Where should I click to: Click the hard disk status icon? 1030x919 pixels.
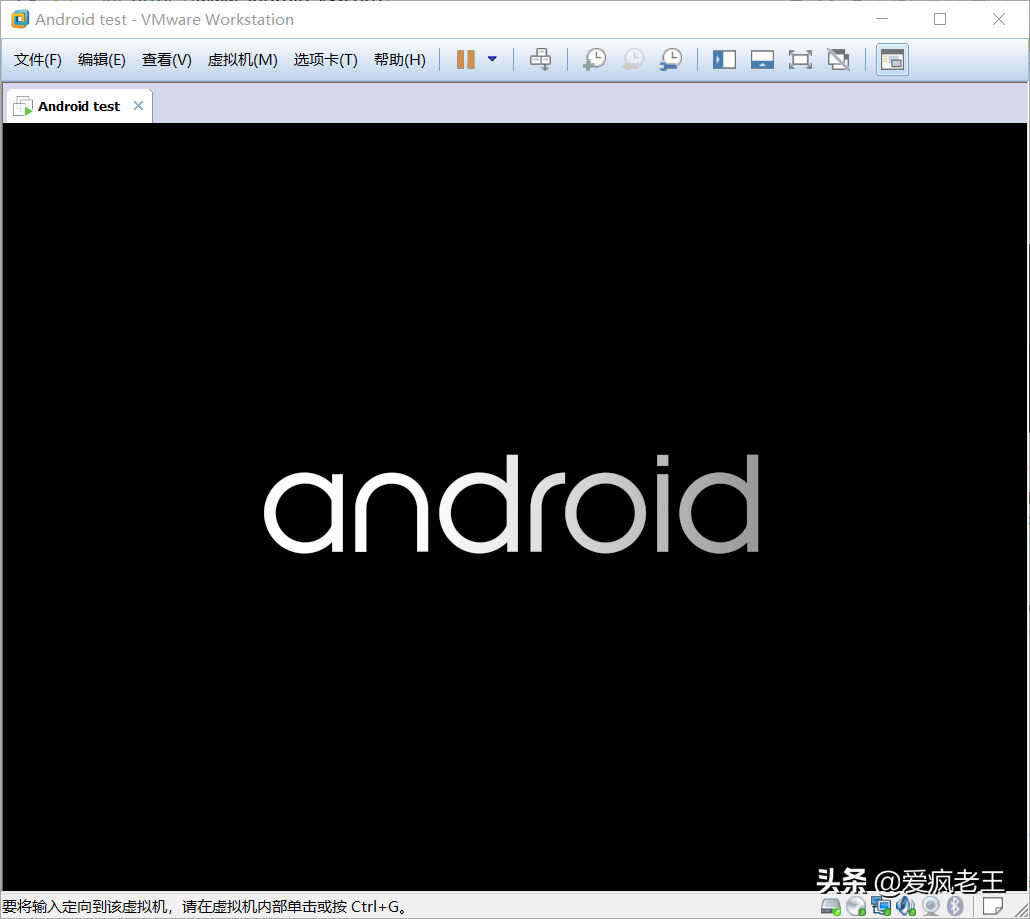(831, 907)
